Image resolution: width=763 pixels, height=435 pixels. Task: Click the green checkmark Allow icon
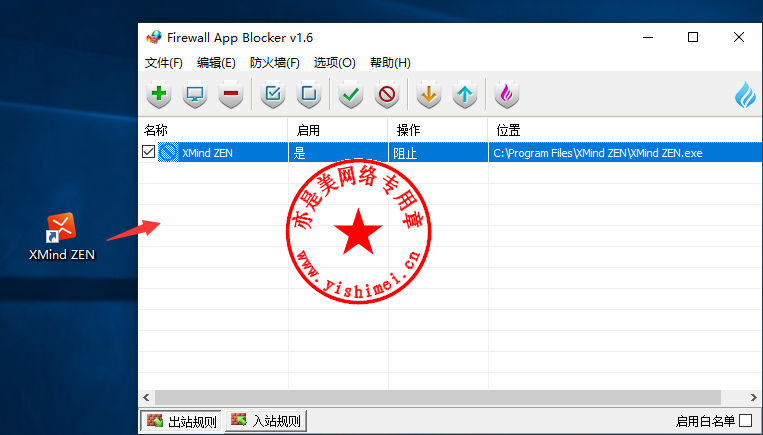click(351, 94)
